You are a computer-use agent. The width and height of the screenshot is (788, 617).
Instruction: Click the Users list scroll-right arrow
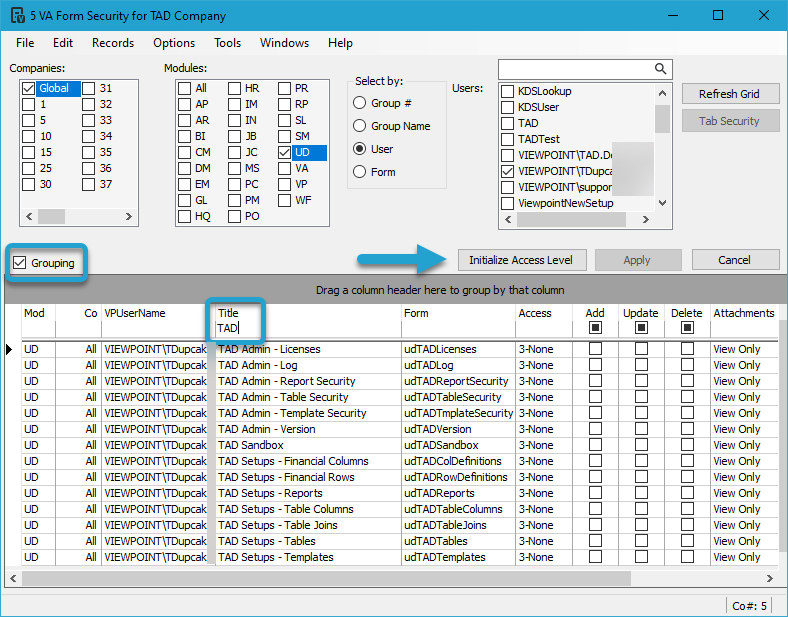[x=646, y=220]
